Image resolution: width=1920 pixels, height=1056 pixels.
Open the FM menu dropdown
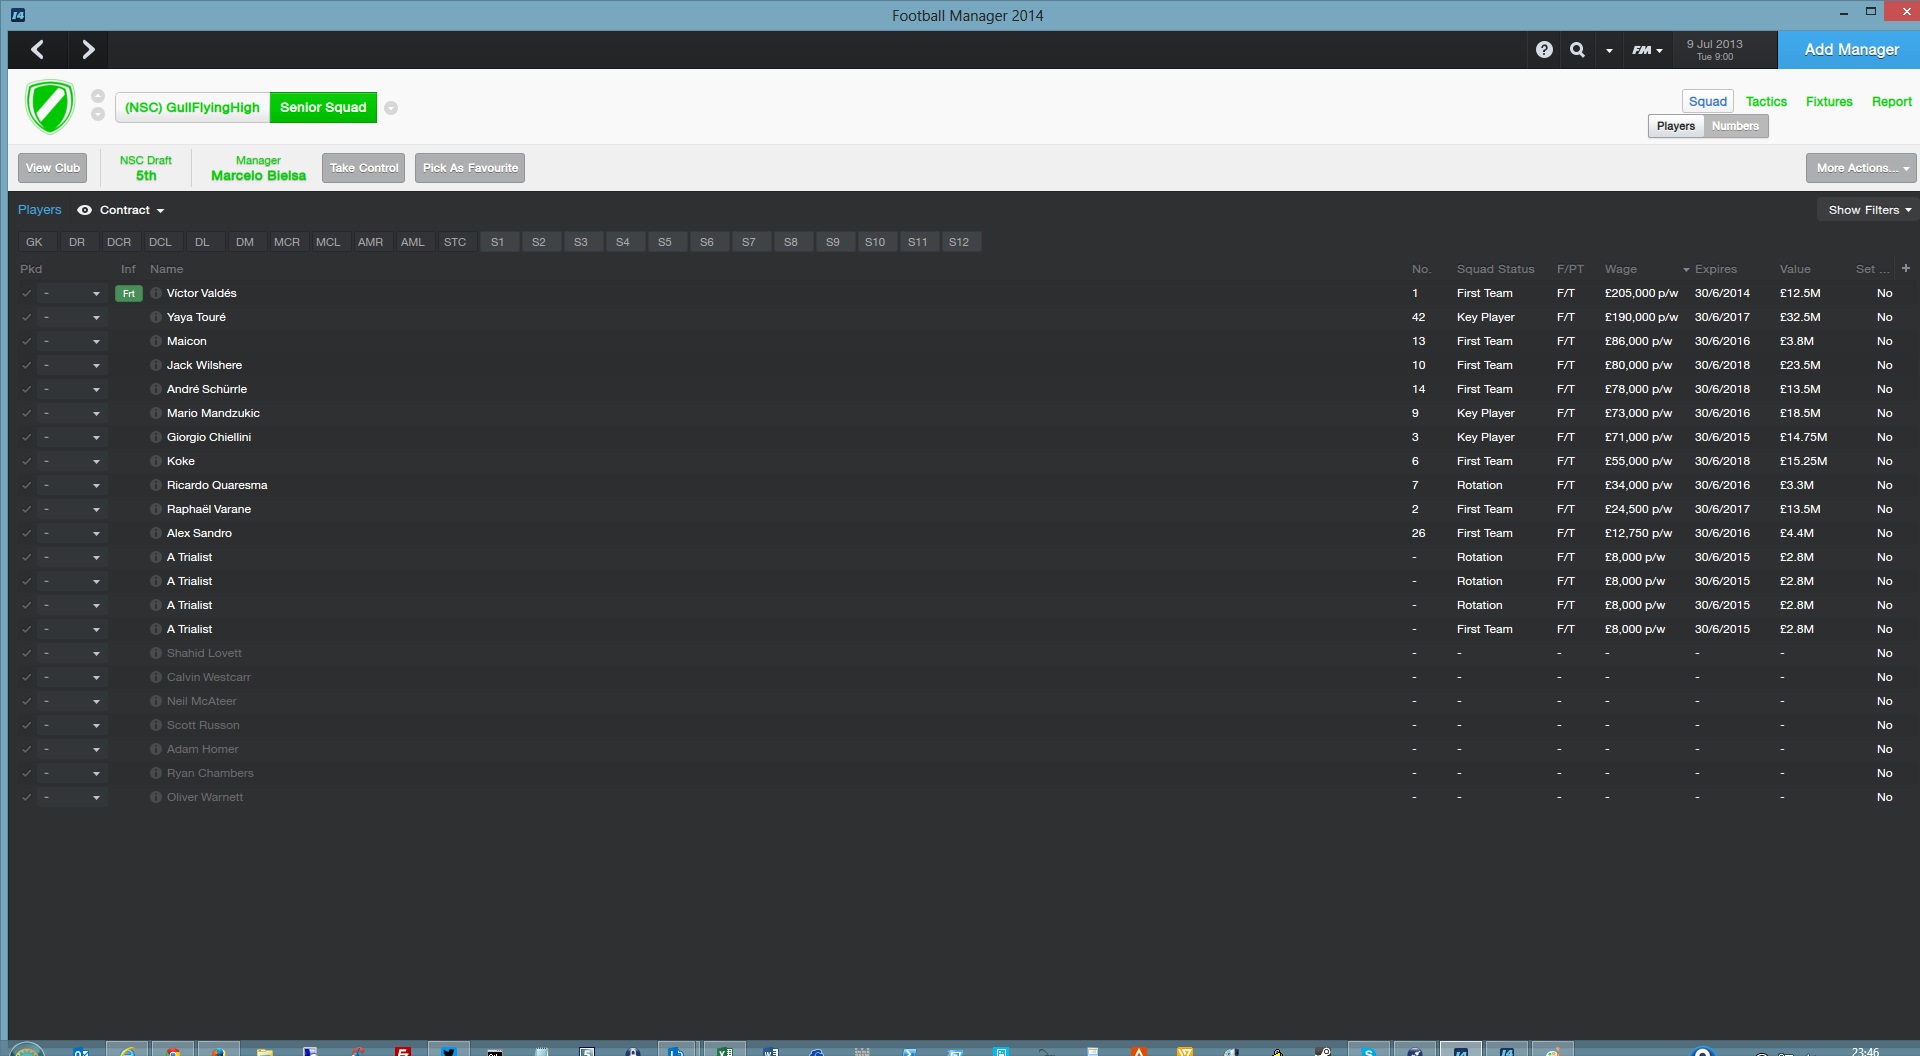click(1647, 50)
